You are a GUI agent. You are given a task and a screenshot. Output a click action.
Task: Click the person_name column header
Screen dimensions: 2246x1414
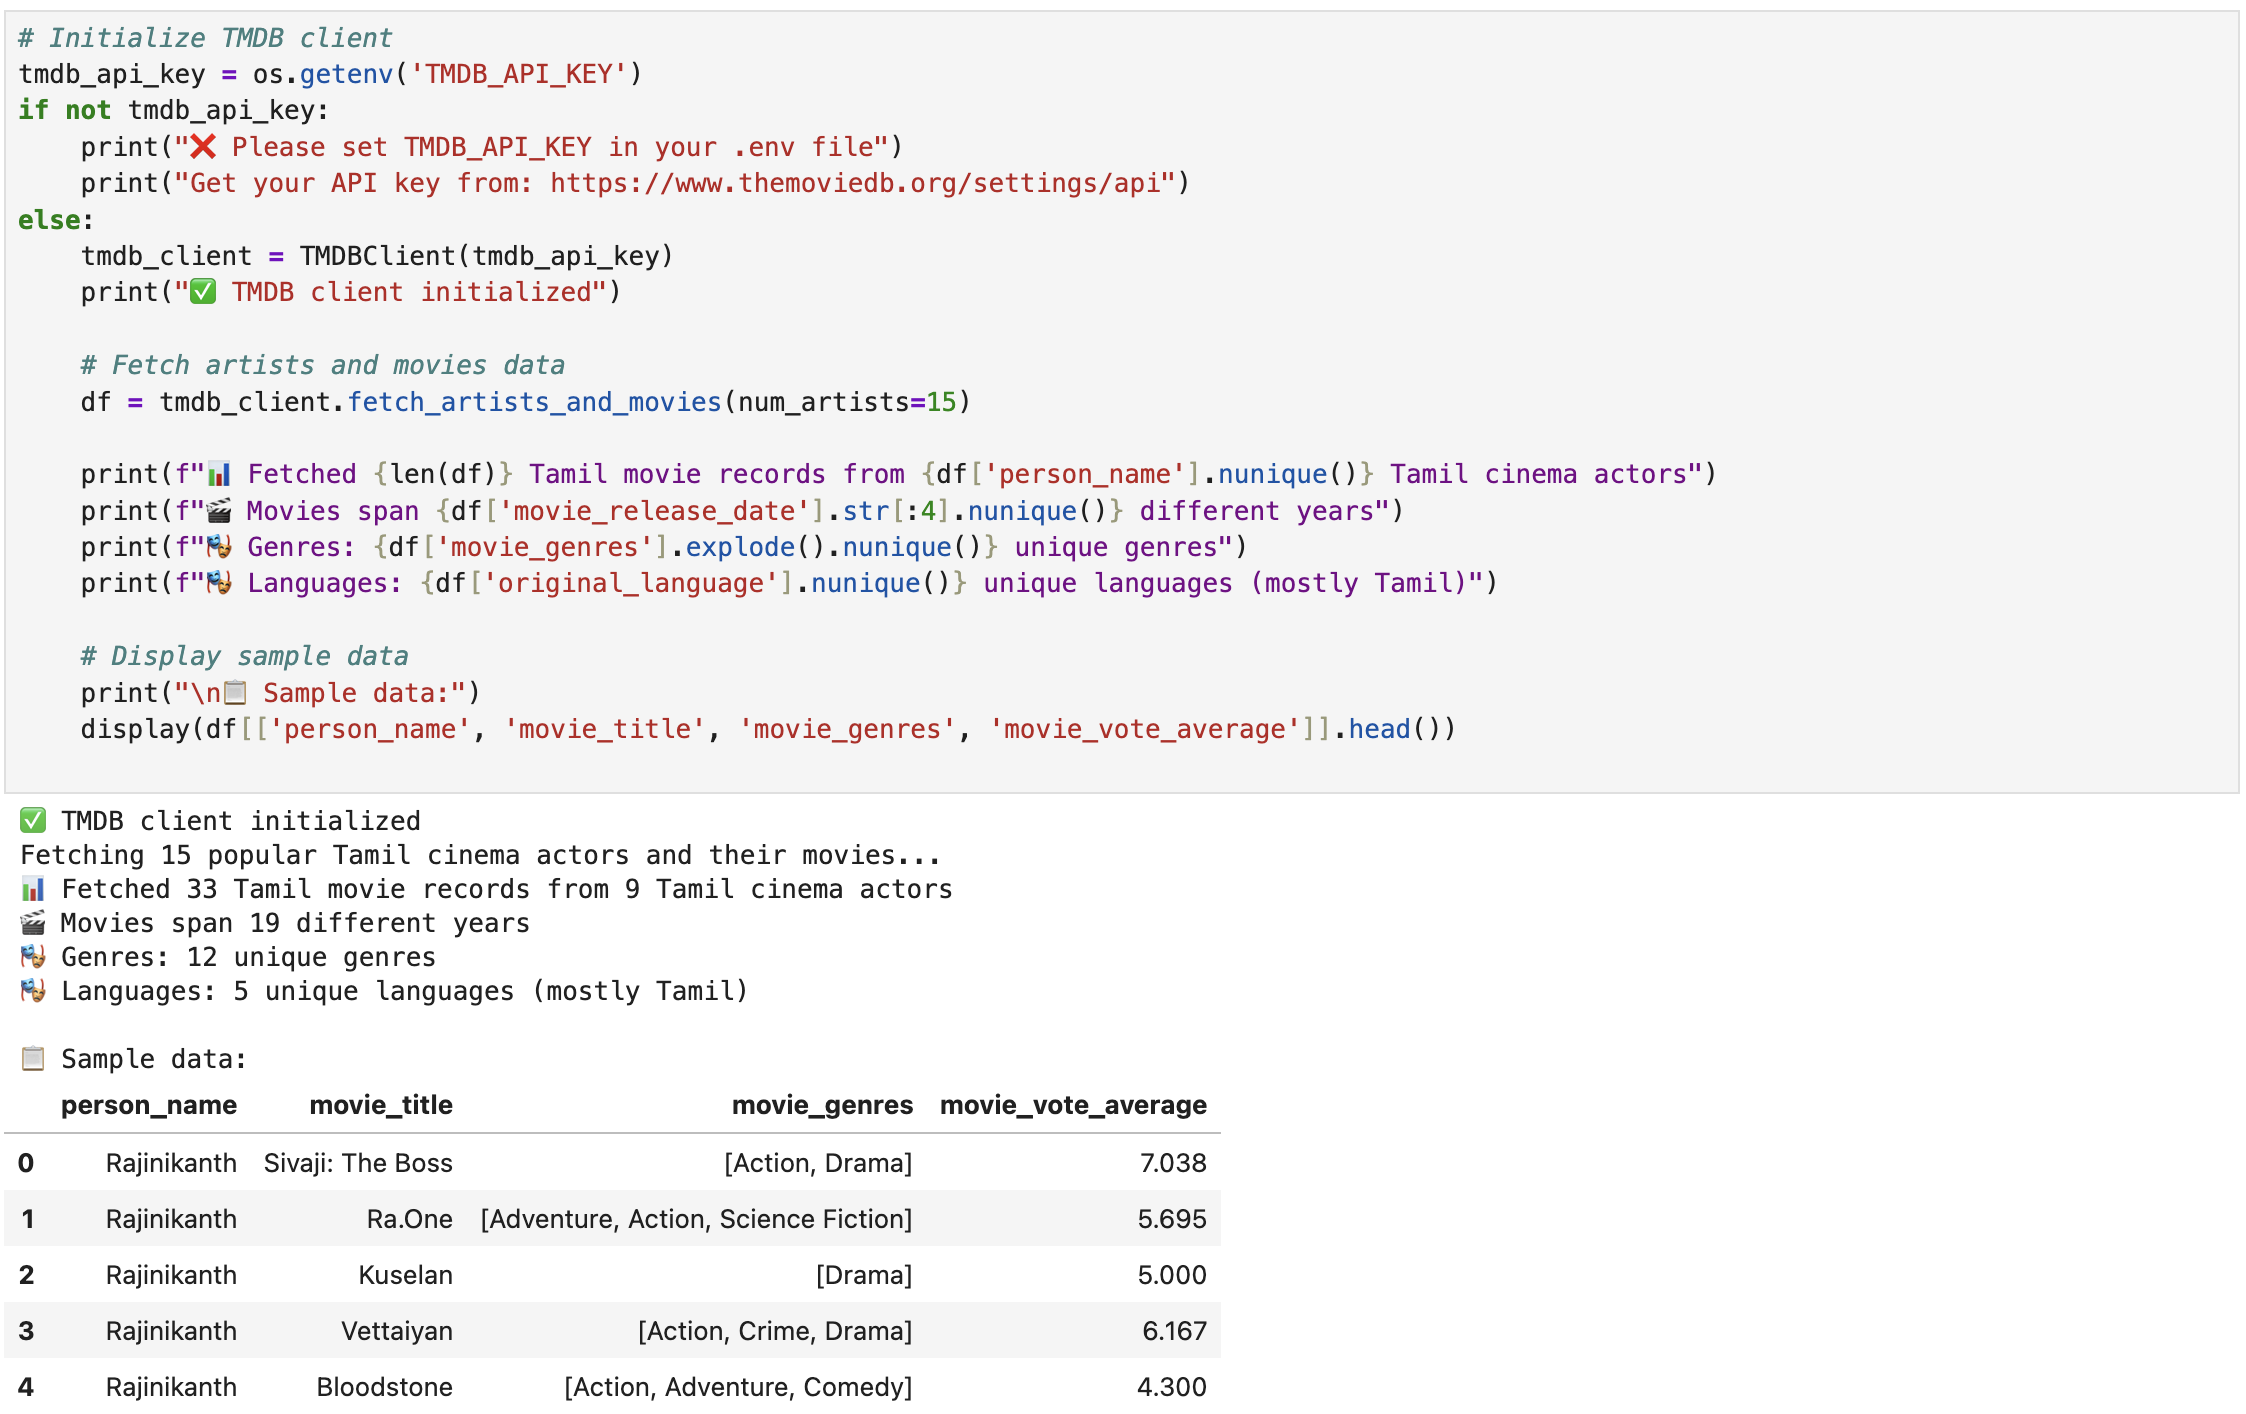[x=149, y=1105]
